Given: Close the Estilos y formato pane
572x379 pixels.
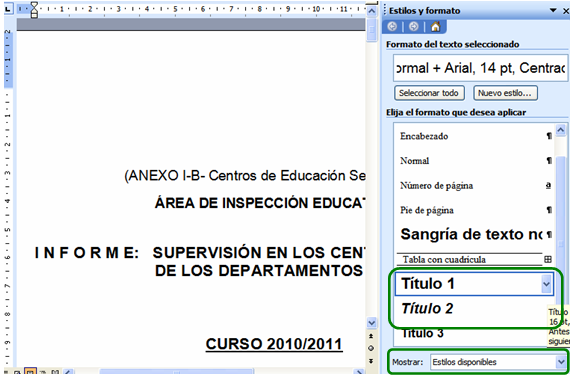Looking at the screenshot, I should 566,11.
